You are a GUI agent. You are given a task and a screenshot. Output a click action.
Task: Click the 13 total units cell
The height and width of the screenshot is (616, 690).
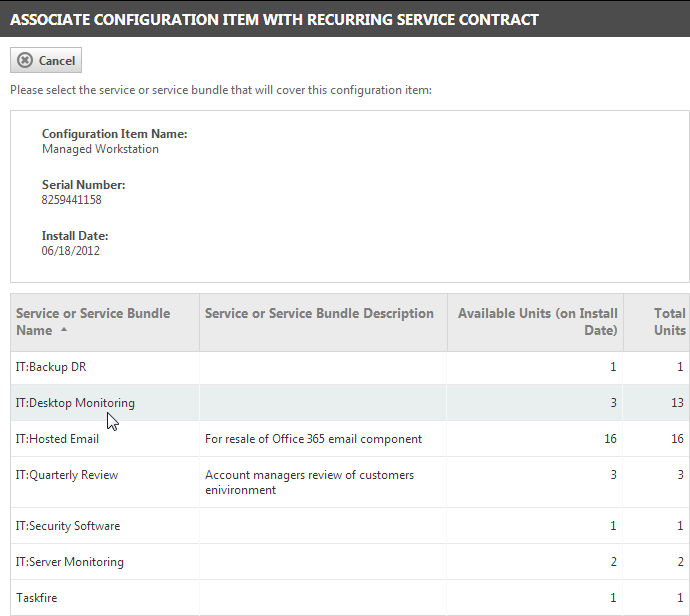(x=677, y=403)
